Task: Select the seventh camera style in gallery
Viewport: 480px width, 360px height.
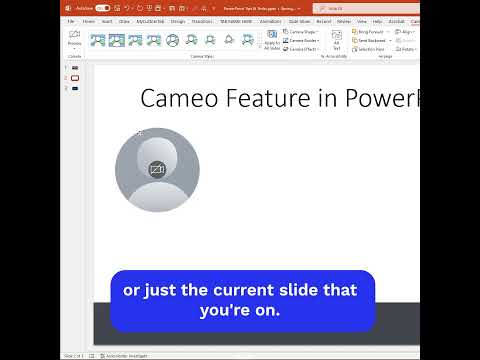Action: tap(210, 40)
